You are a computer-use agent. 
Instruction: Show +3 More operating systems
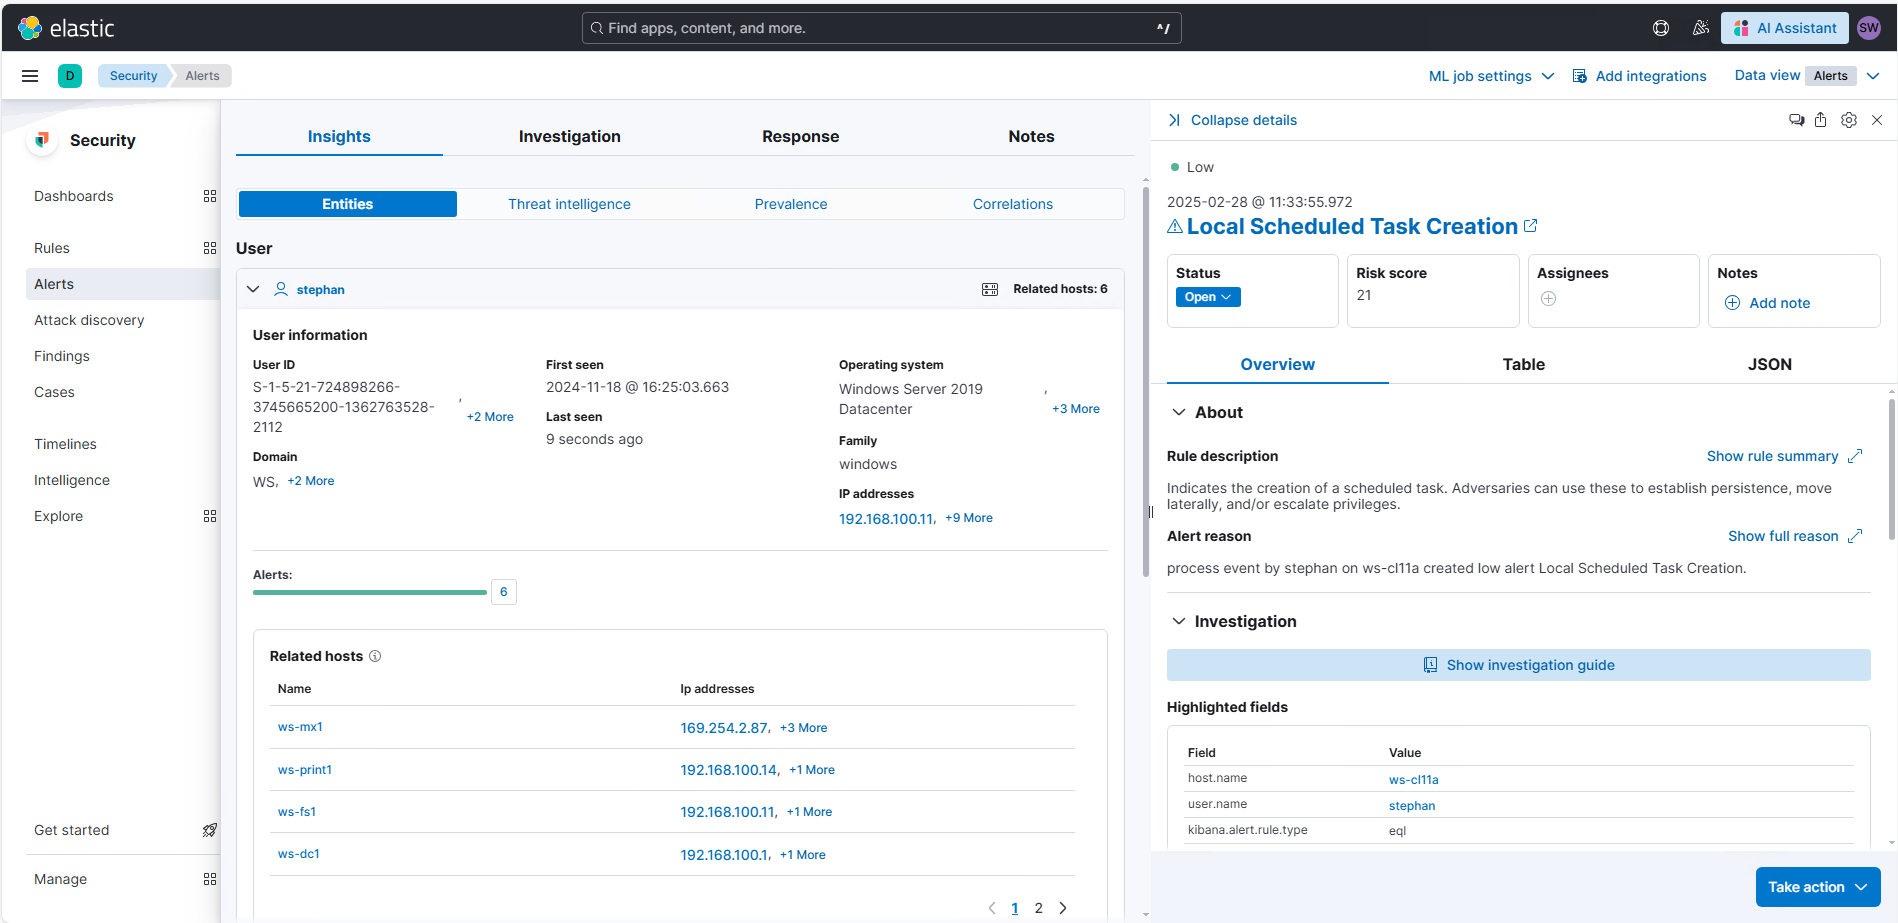[1076, 409]
